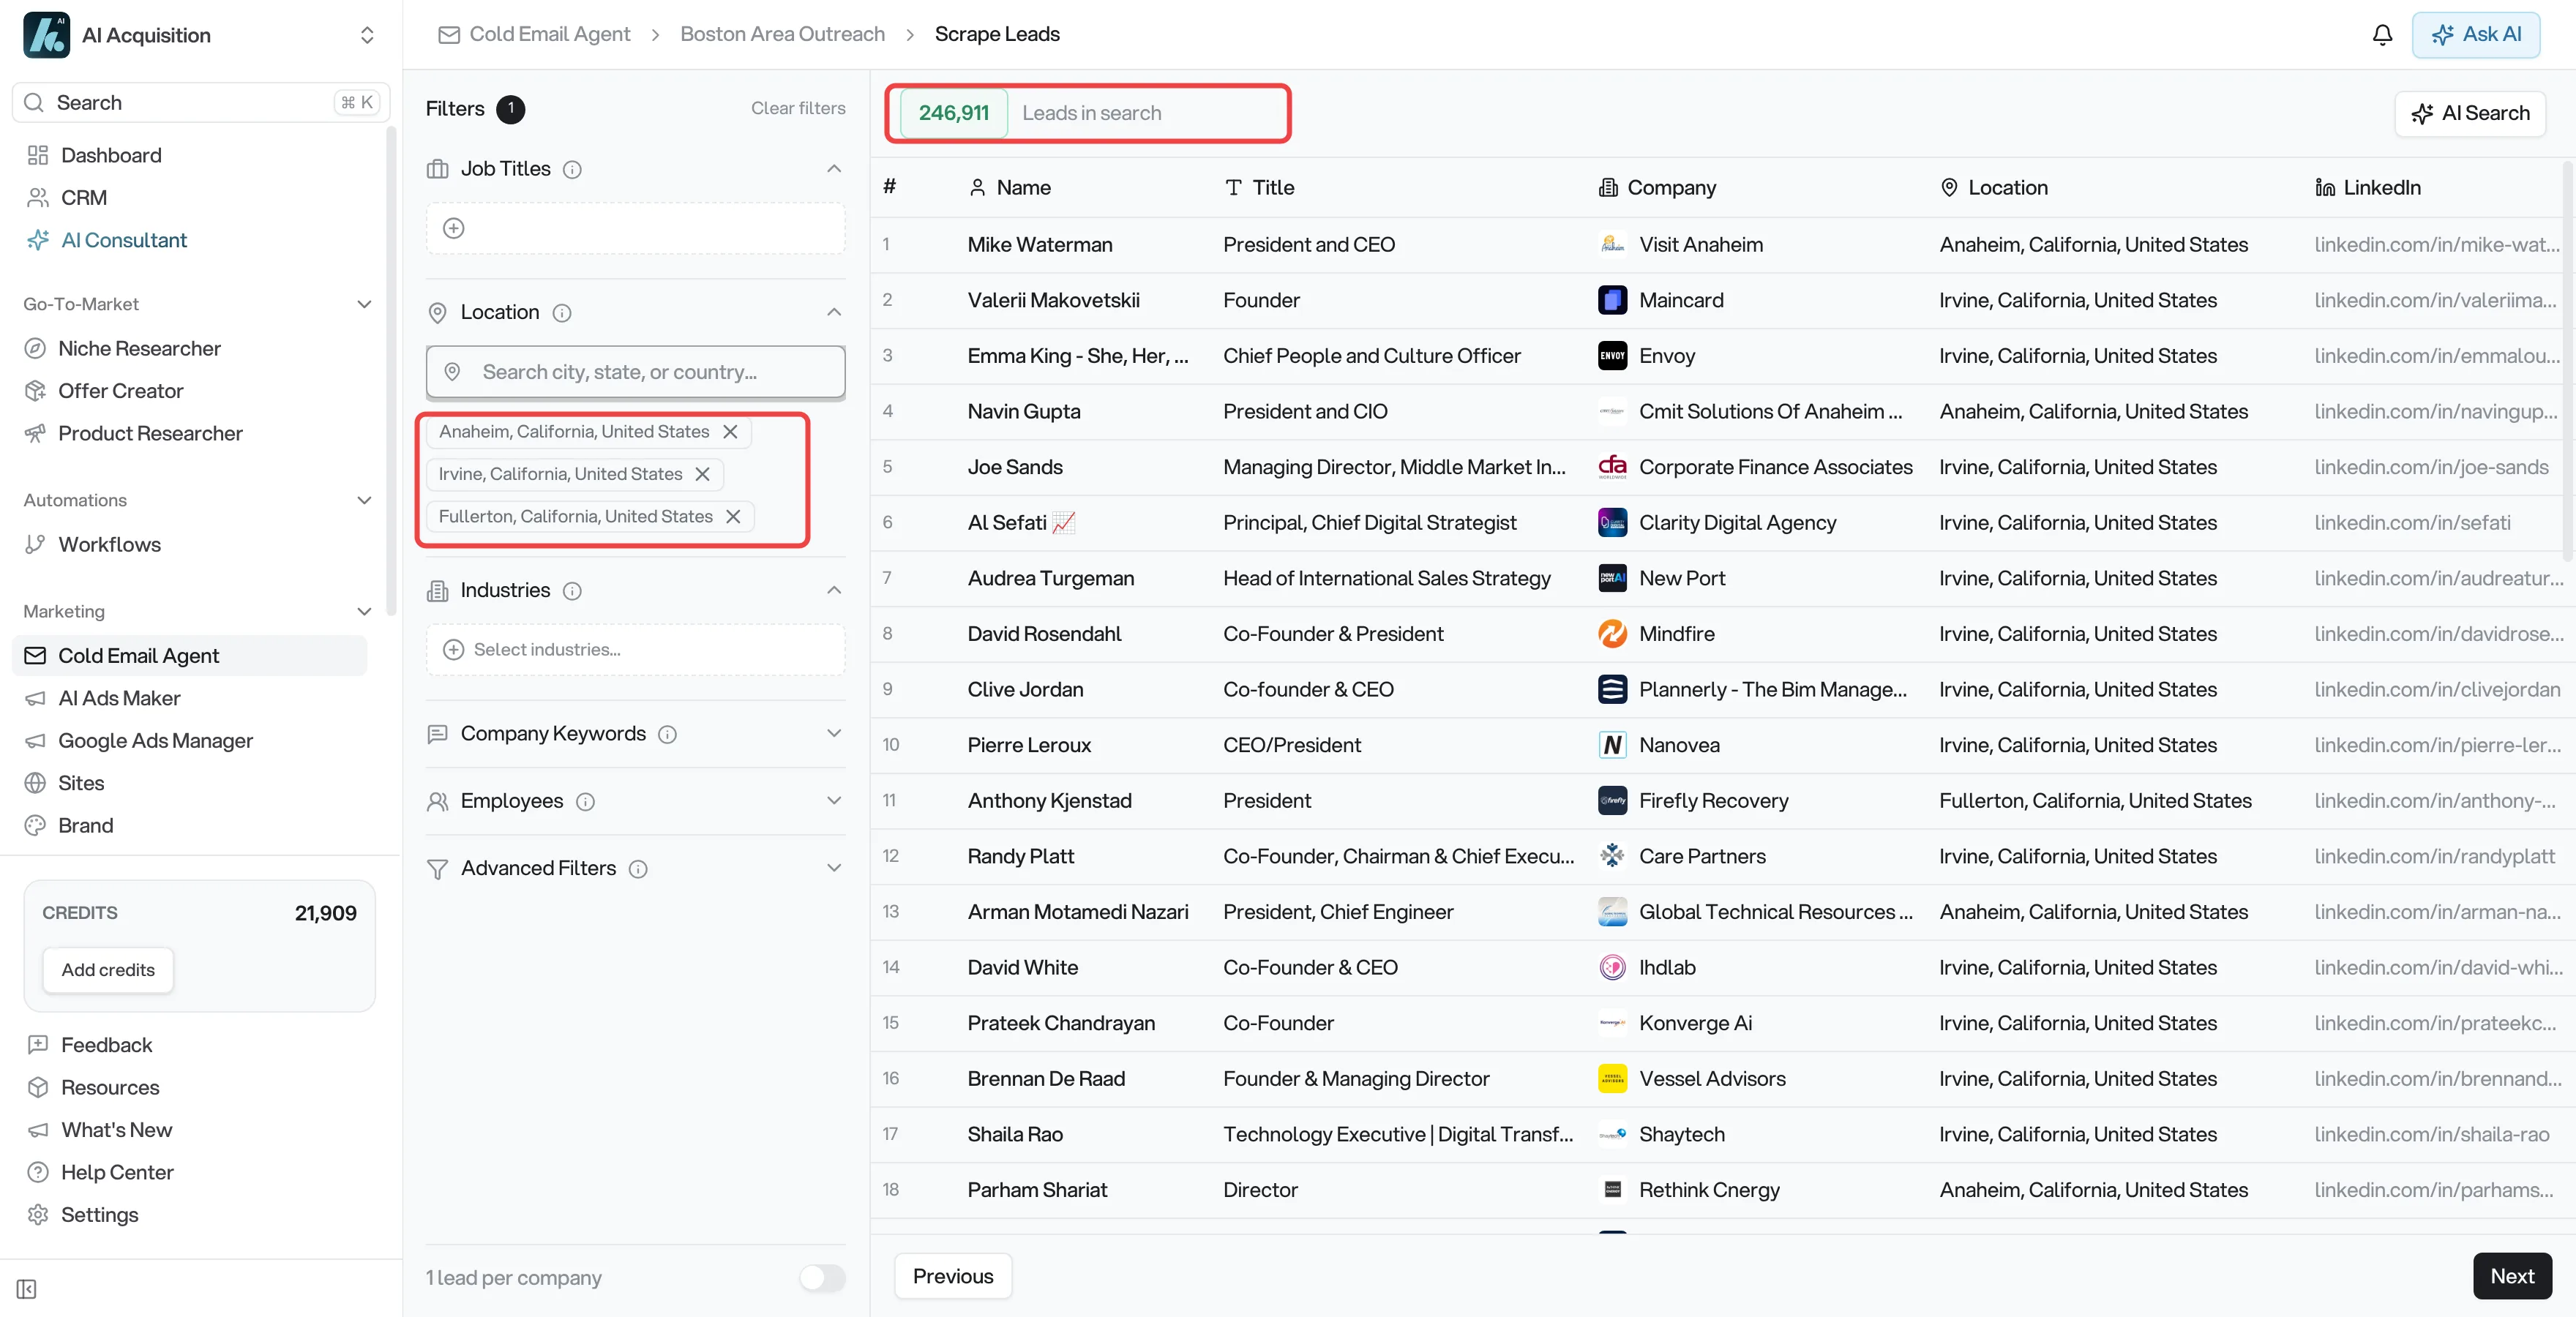The width and height of the screenshot is (2576, 1317).
Task: Open the notifications bell
Action: (2382, 35)
